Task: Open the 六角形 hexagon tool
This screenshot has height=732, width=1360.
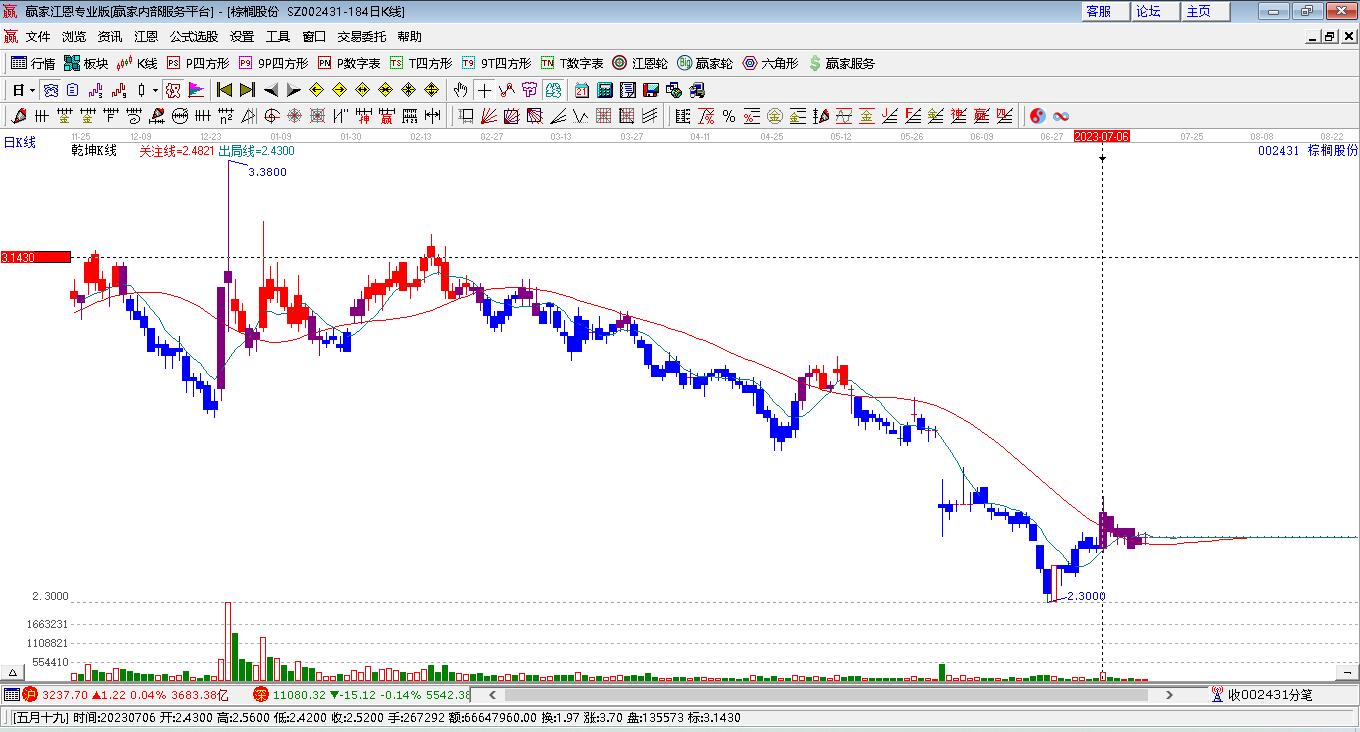Action: (770, 63)
